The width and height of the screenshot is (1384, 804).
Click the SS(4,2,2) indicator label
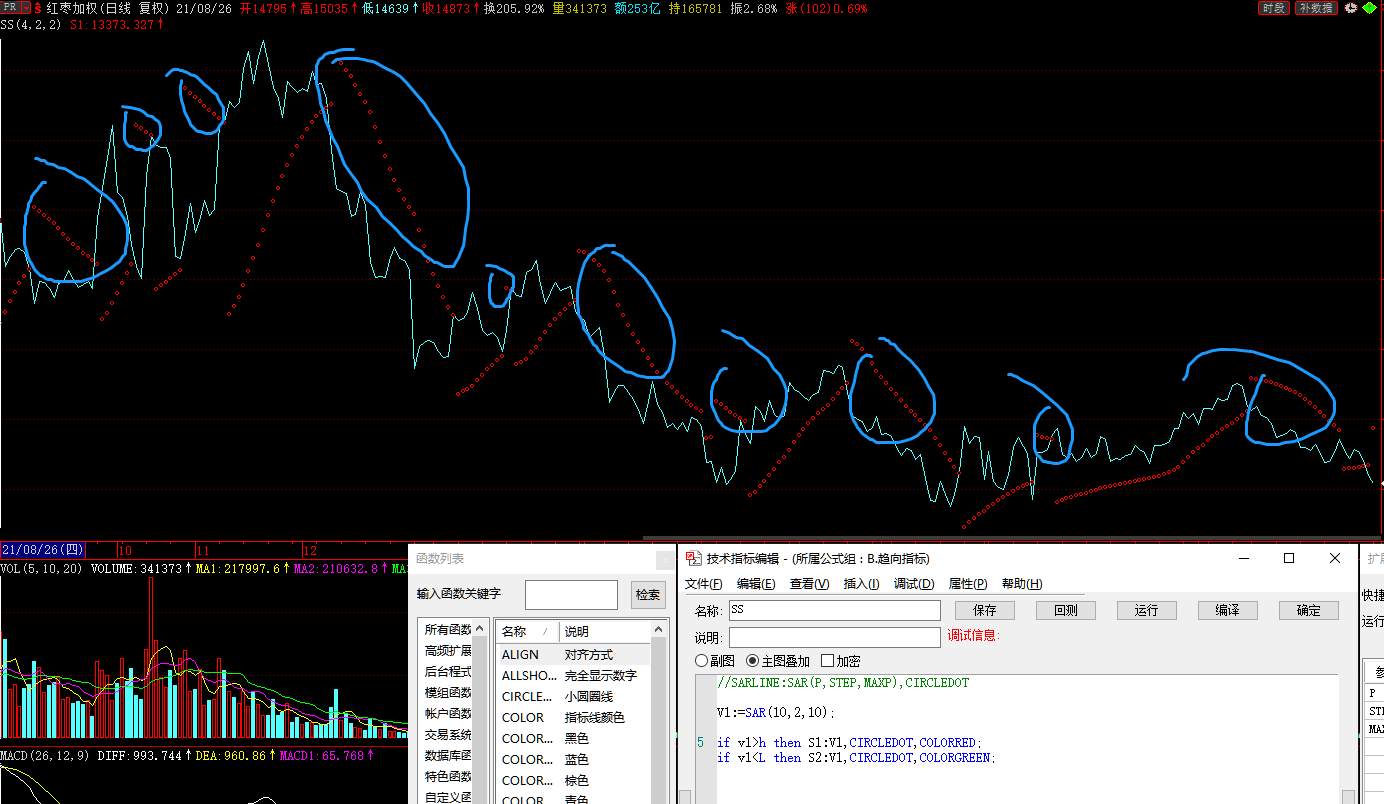point(31,24)
